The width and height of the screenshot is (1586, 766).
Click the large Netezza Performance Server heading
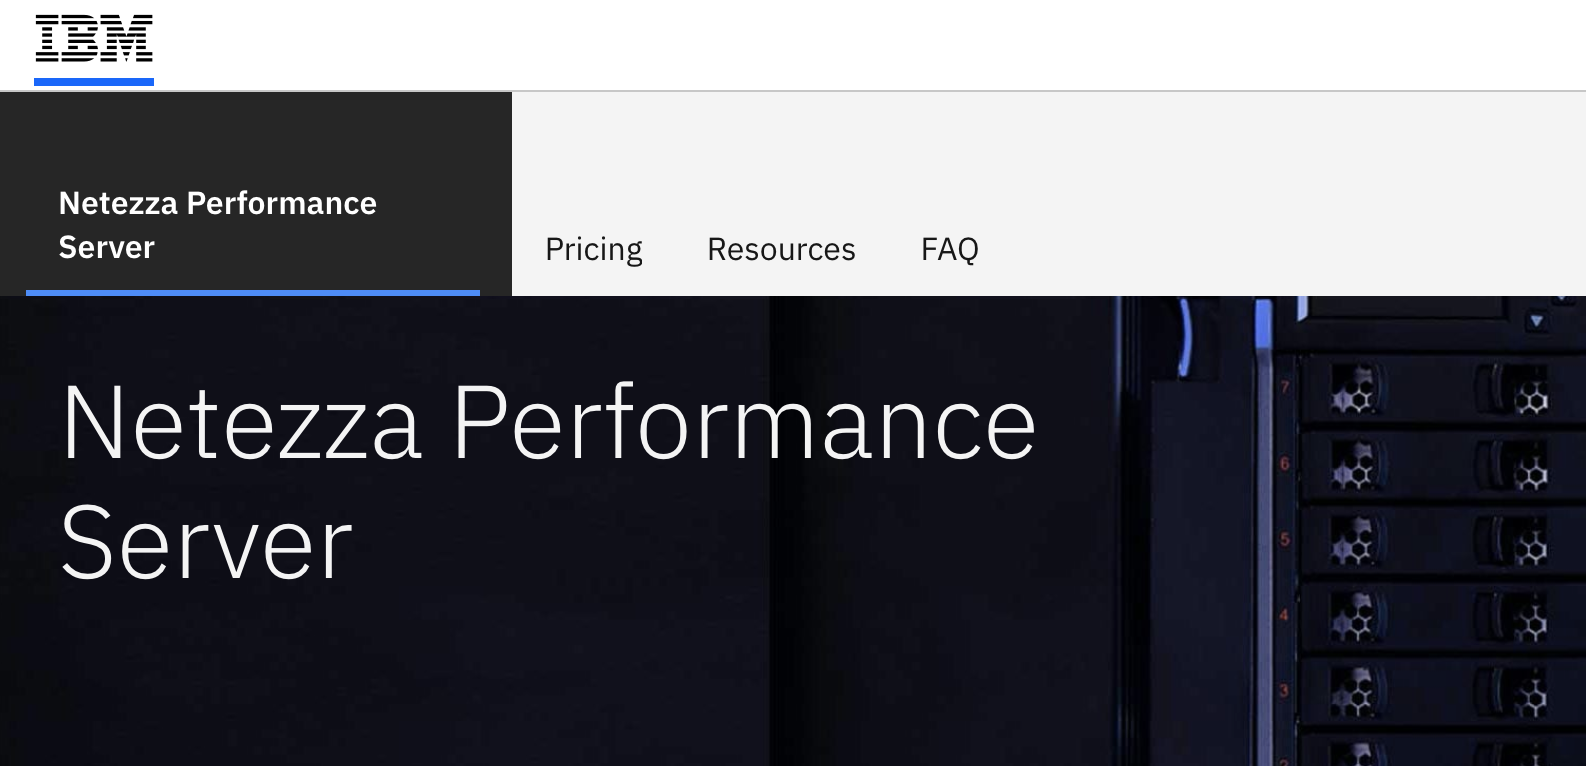point(547,483)
